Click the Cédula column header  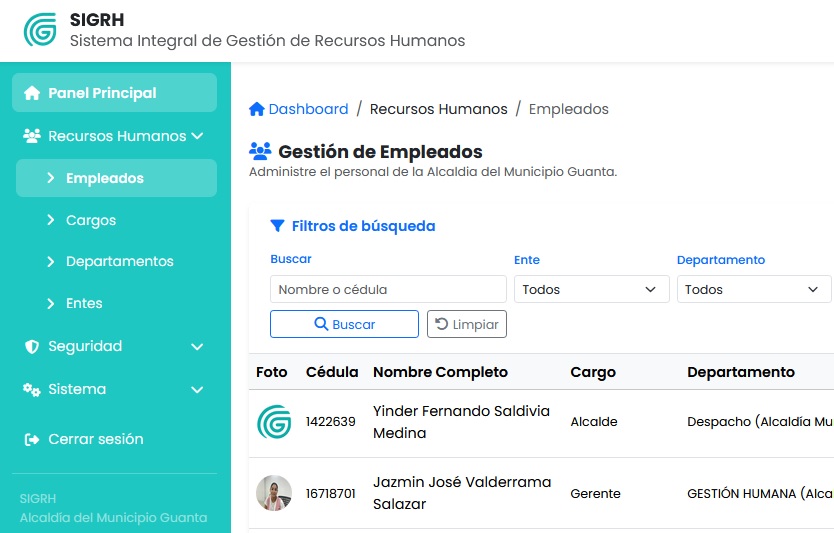point(332,372)
